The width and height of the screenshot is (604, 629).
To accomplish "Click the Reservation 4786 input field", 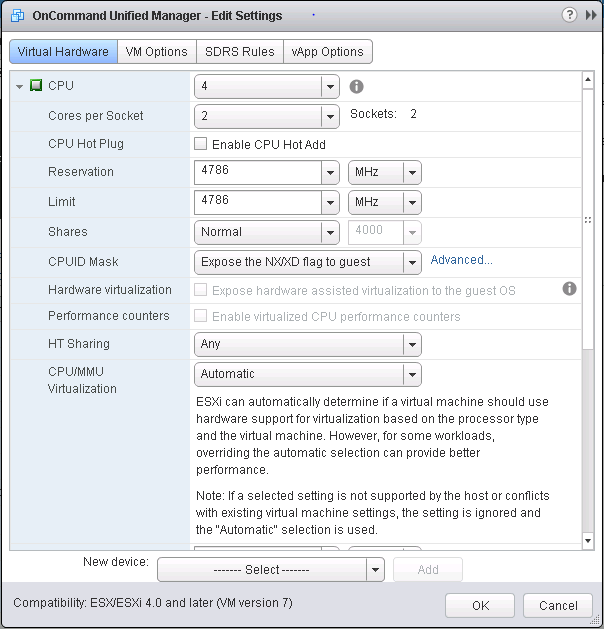I will click(x=257, y=172).
